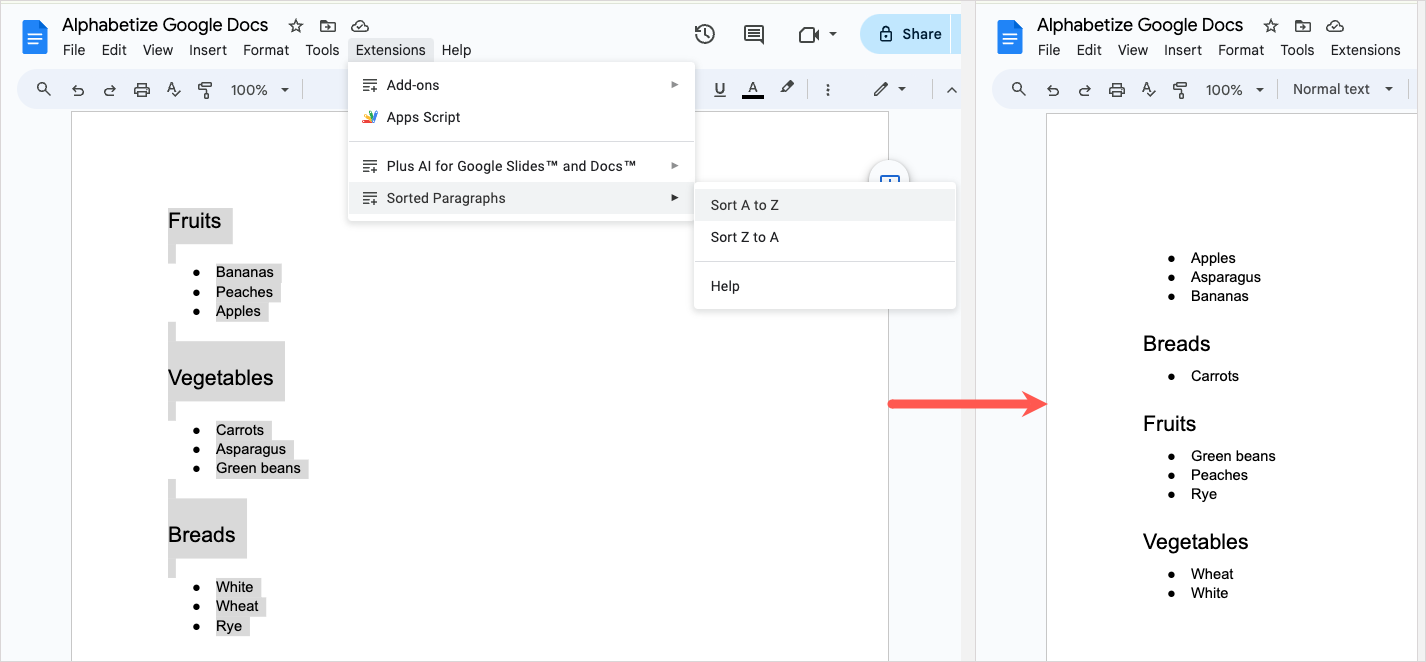Viewport: 1426px width, 662px height.
Task: Click the Fruits heading in left document
Action: point(195,221)
